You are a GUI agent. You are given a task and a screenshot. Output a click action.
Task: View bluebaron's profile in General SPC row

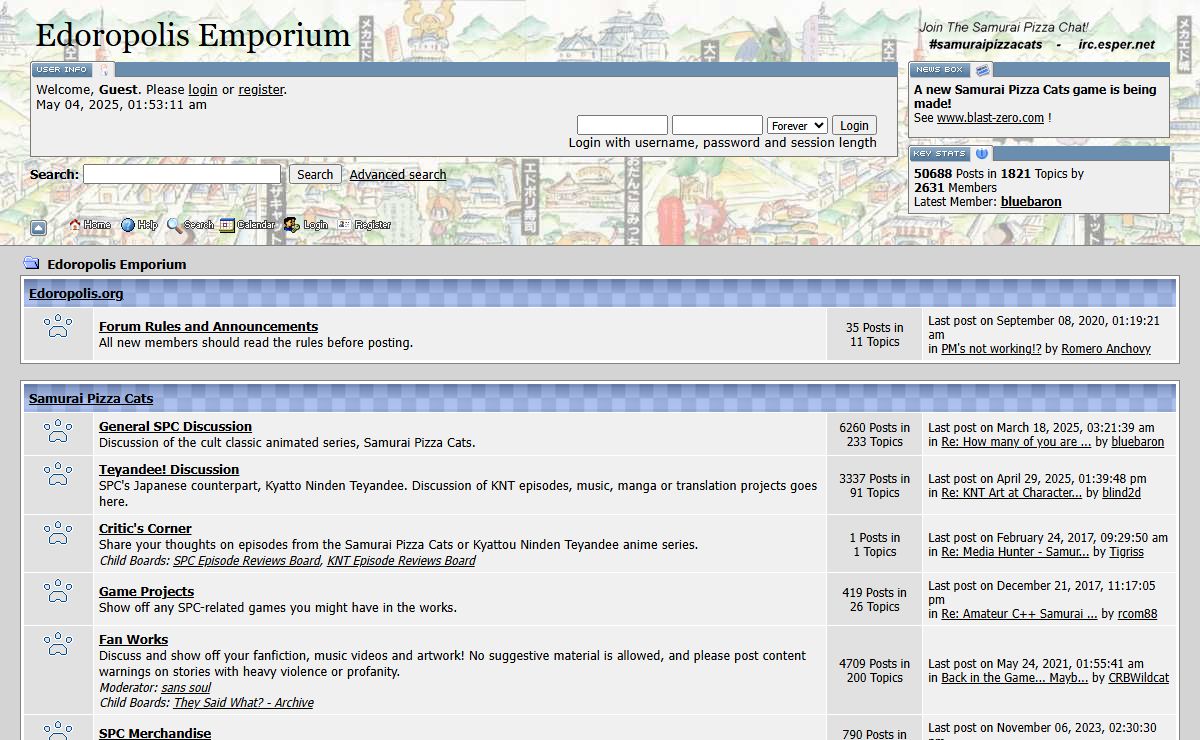(1138, 442)
